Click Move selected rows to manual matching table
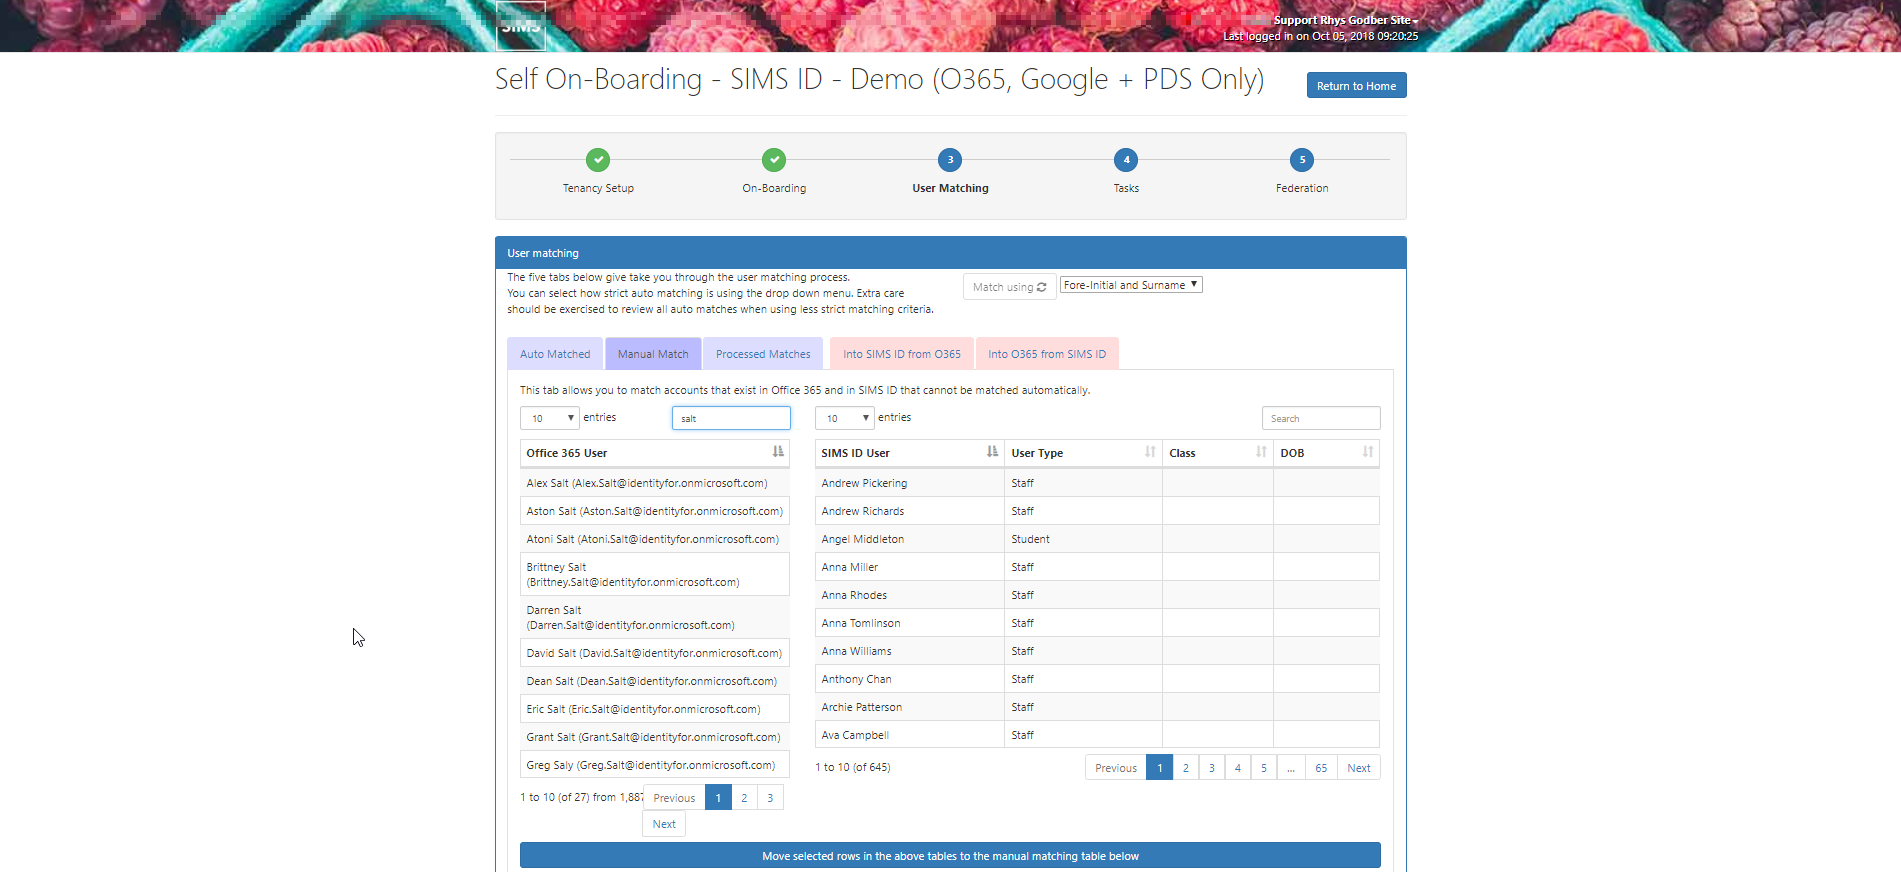This screenshot has height=872, width=1901. pyautogui.click(x=950, y=856)
